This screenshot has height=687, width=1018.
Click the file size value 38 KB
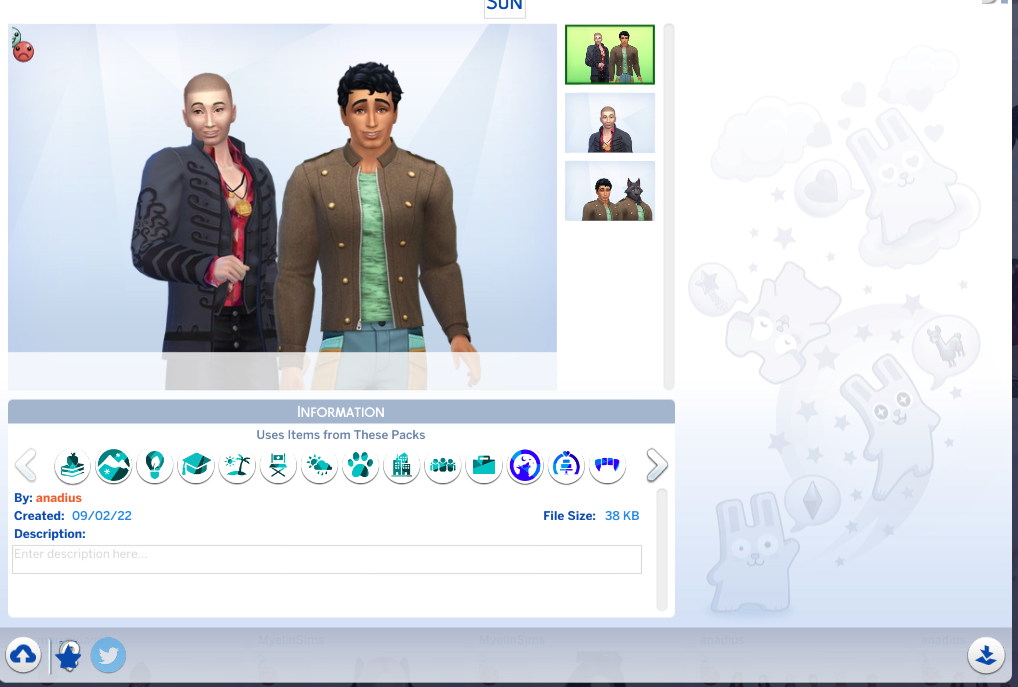(622, 516)
